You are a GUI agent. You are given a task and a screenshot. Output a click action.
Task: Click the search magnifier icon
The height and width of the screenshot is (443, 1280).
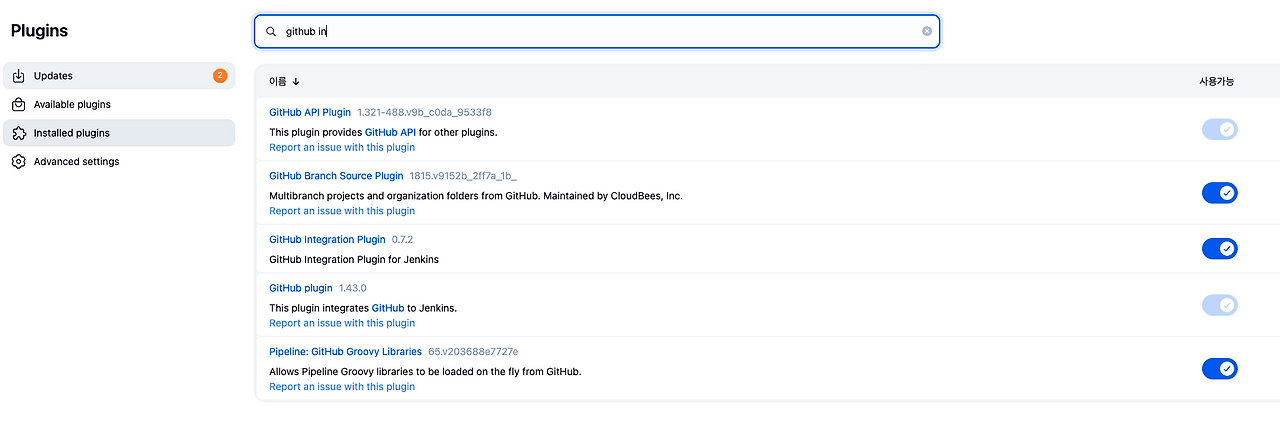coord(271,31)
